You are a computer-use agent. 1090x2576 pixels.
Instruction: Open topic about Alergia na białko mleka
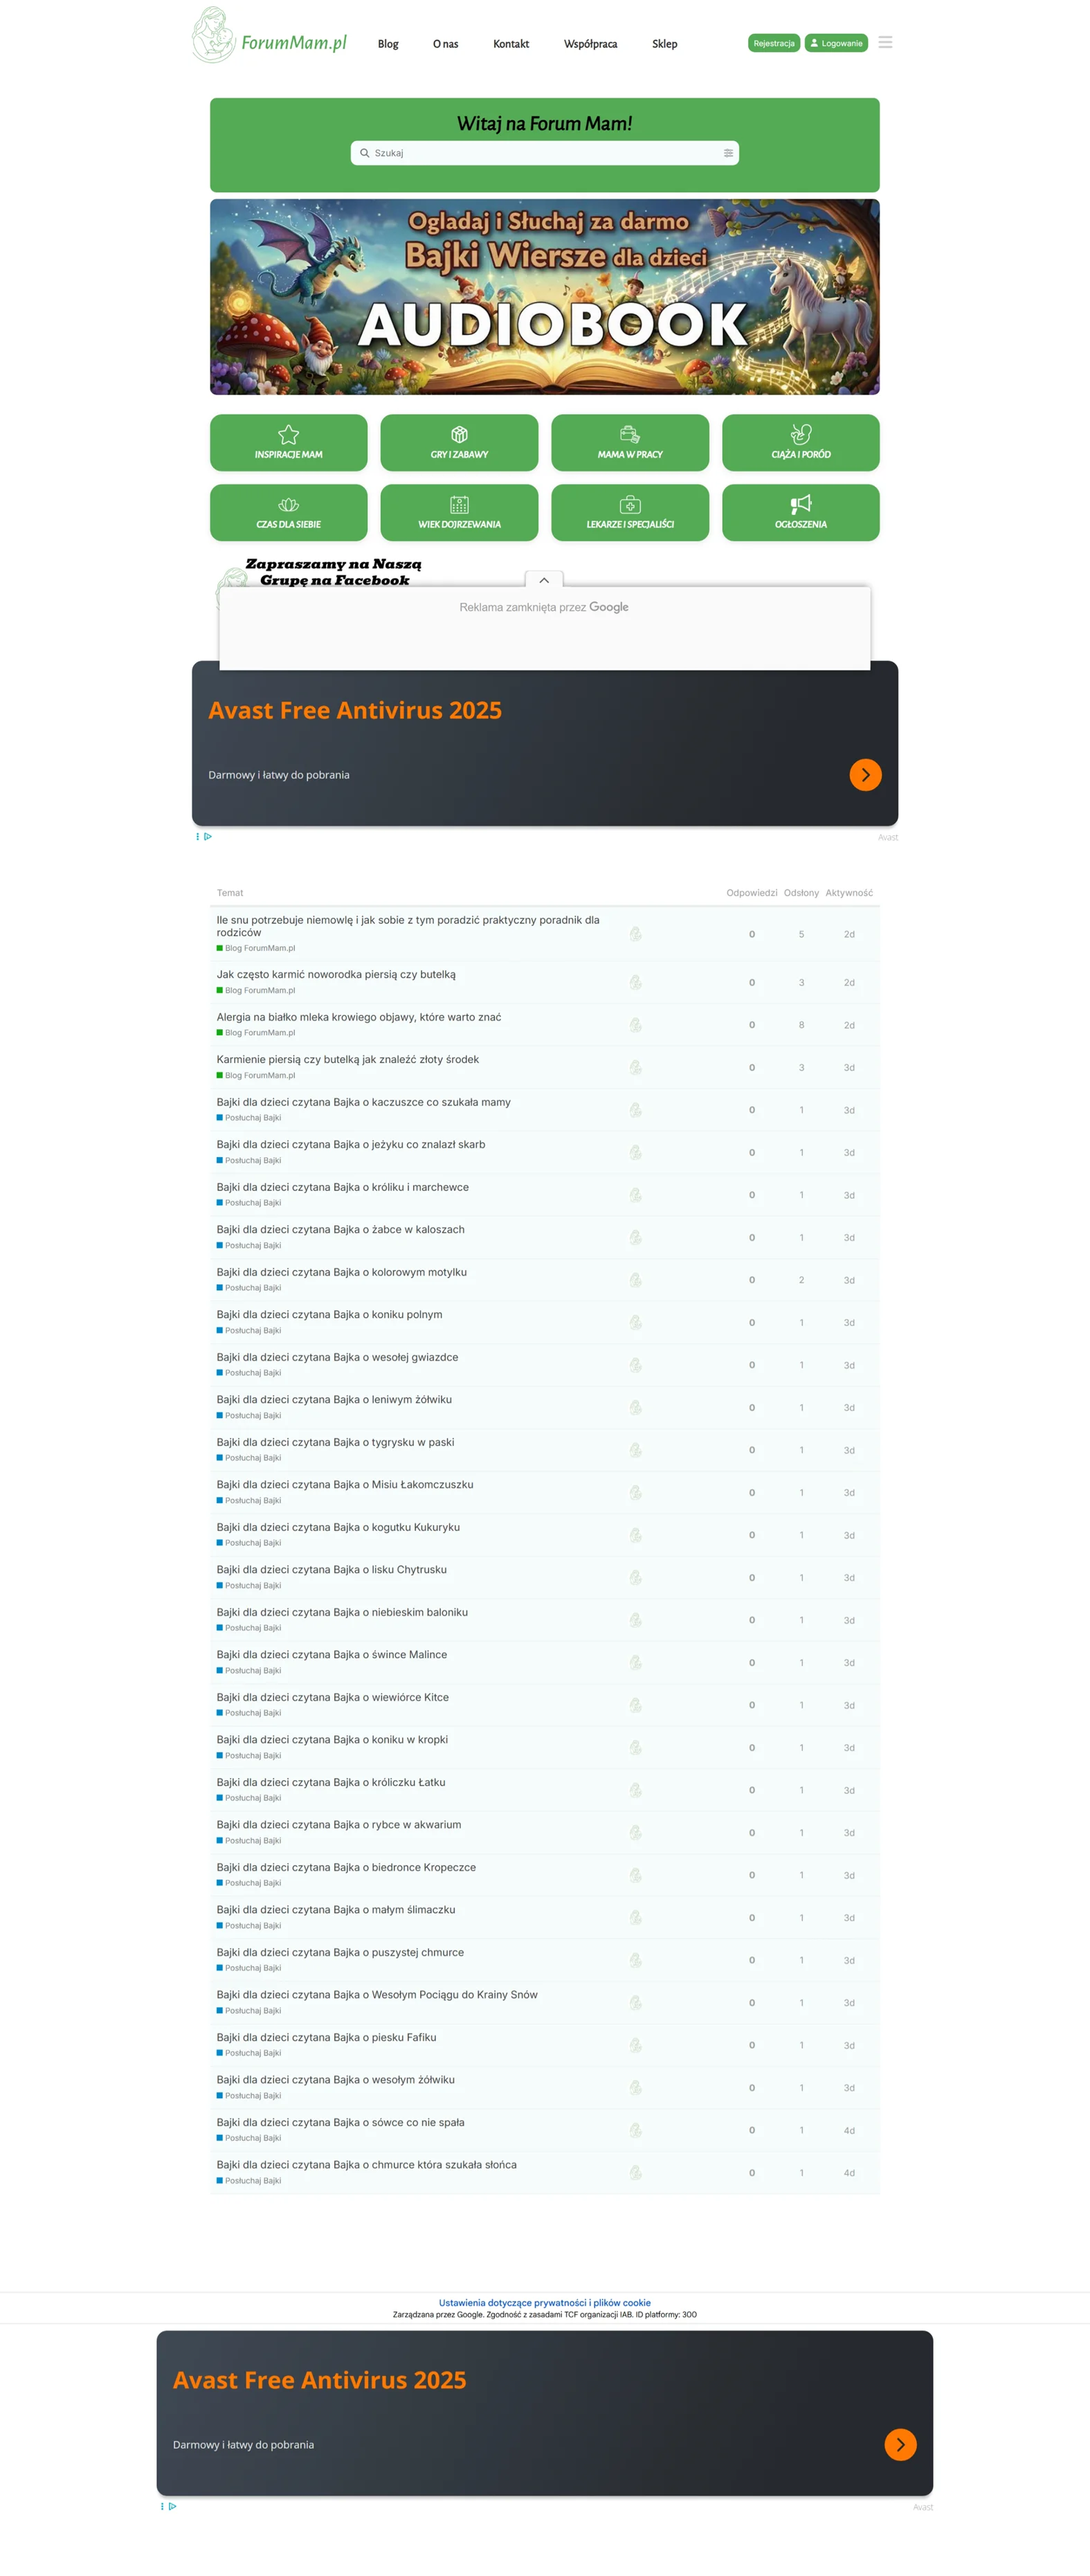(x=358, y=1016)
